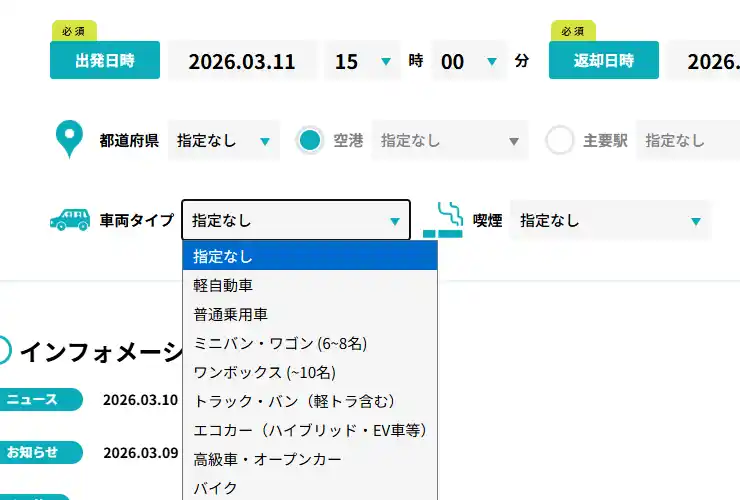Pick エコカー (ハイブリッド・EV車等) option
The image size is (740, 500).
(310, 430)
